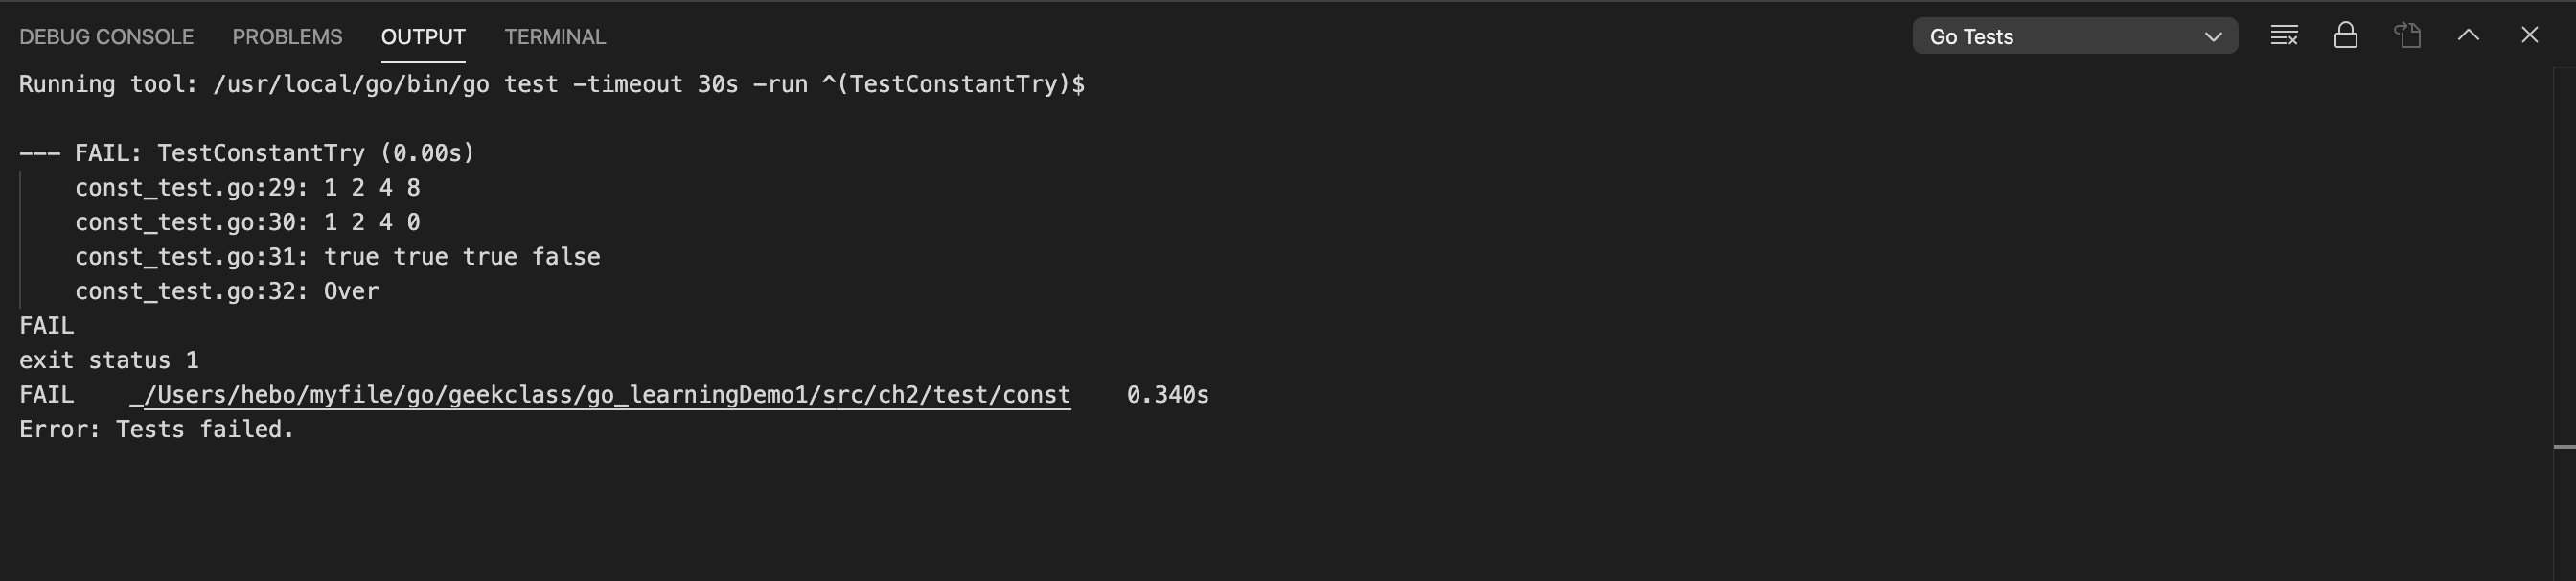Viewport: 2576px width, 581px height.
Task: Open the failing package path link
Action: pos(600,395)
